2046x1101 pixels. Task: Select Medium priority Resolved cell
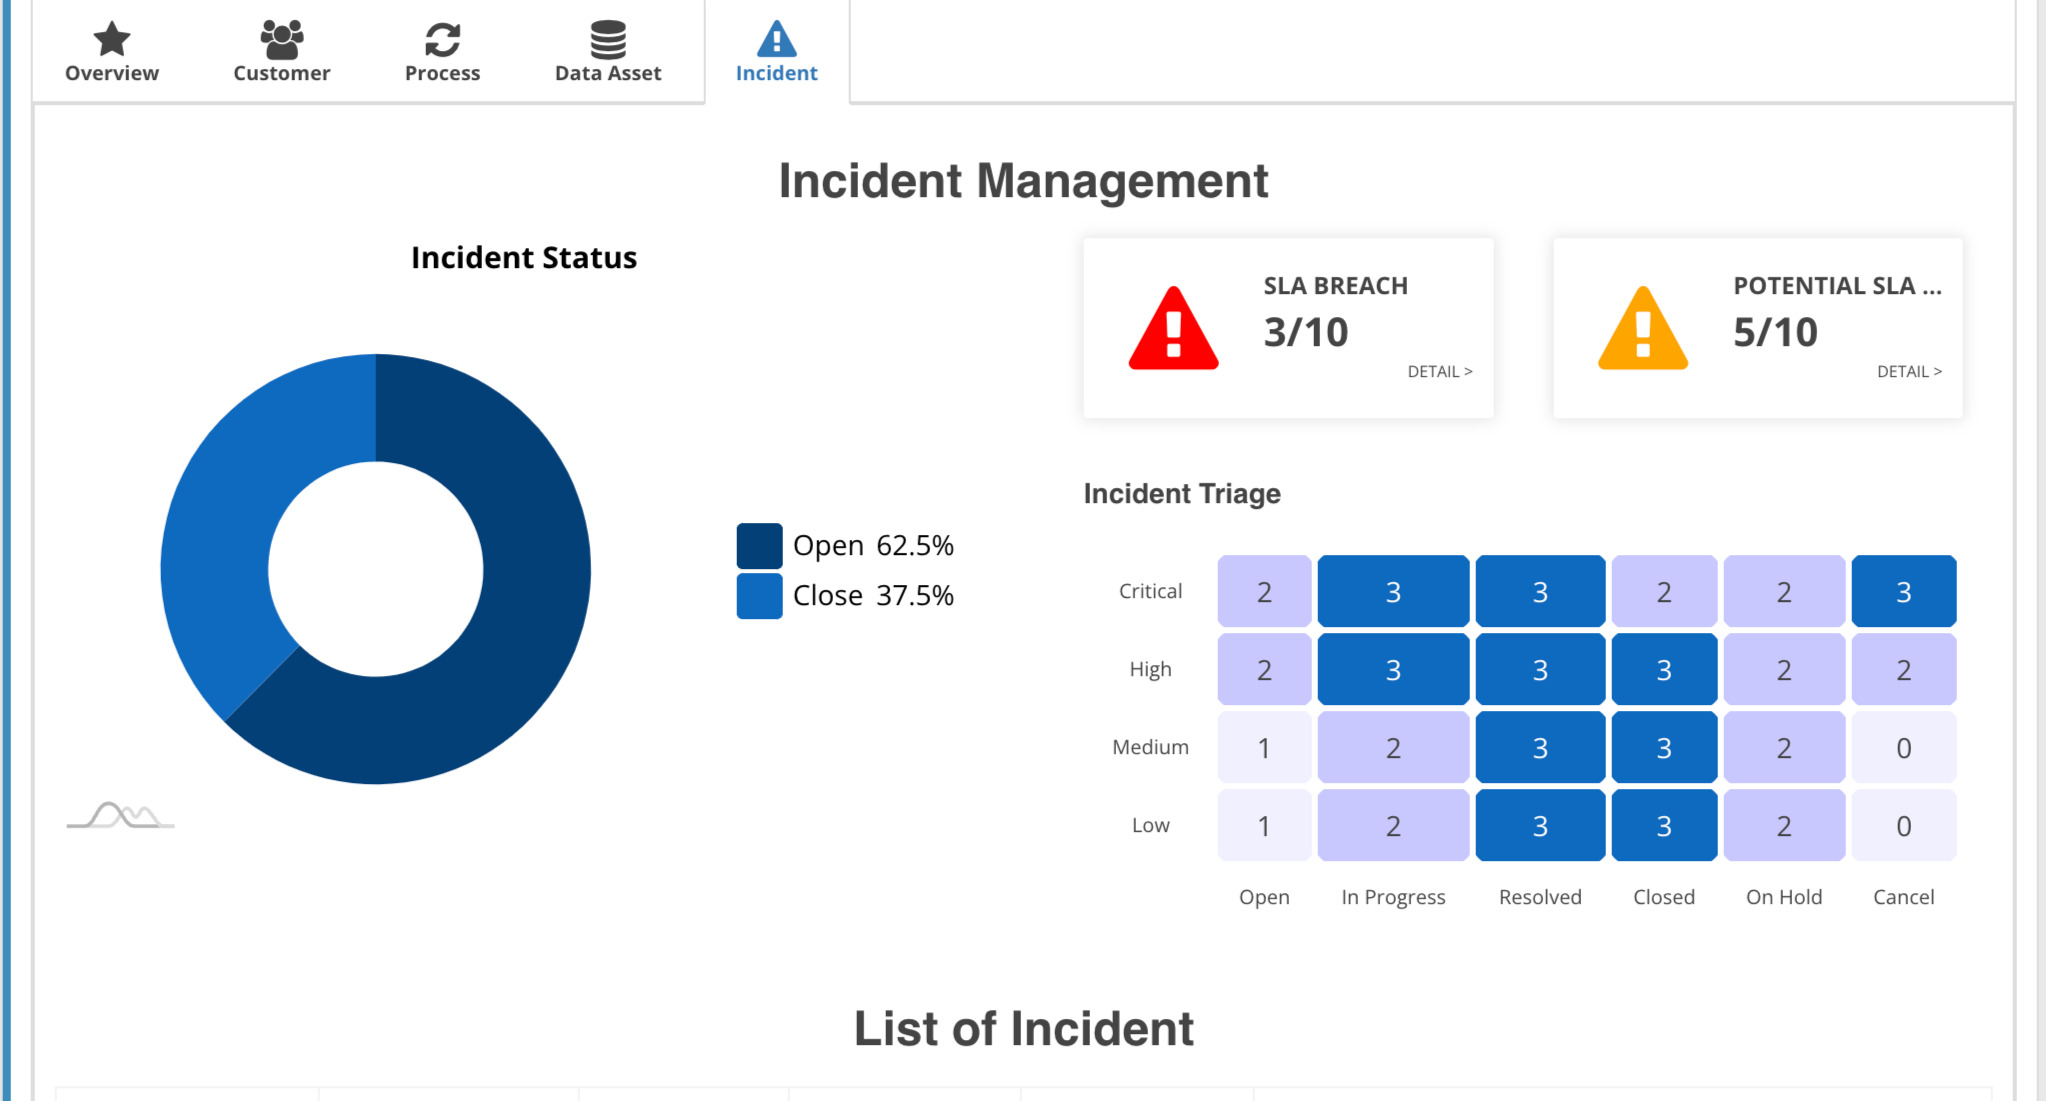(x=1539, y=748)
